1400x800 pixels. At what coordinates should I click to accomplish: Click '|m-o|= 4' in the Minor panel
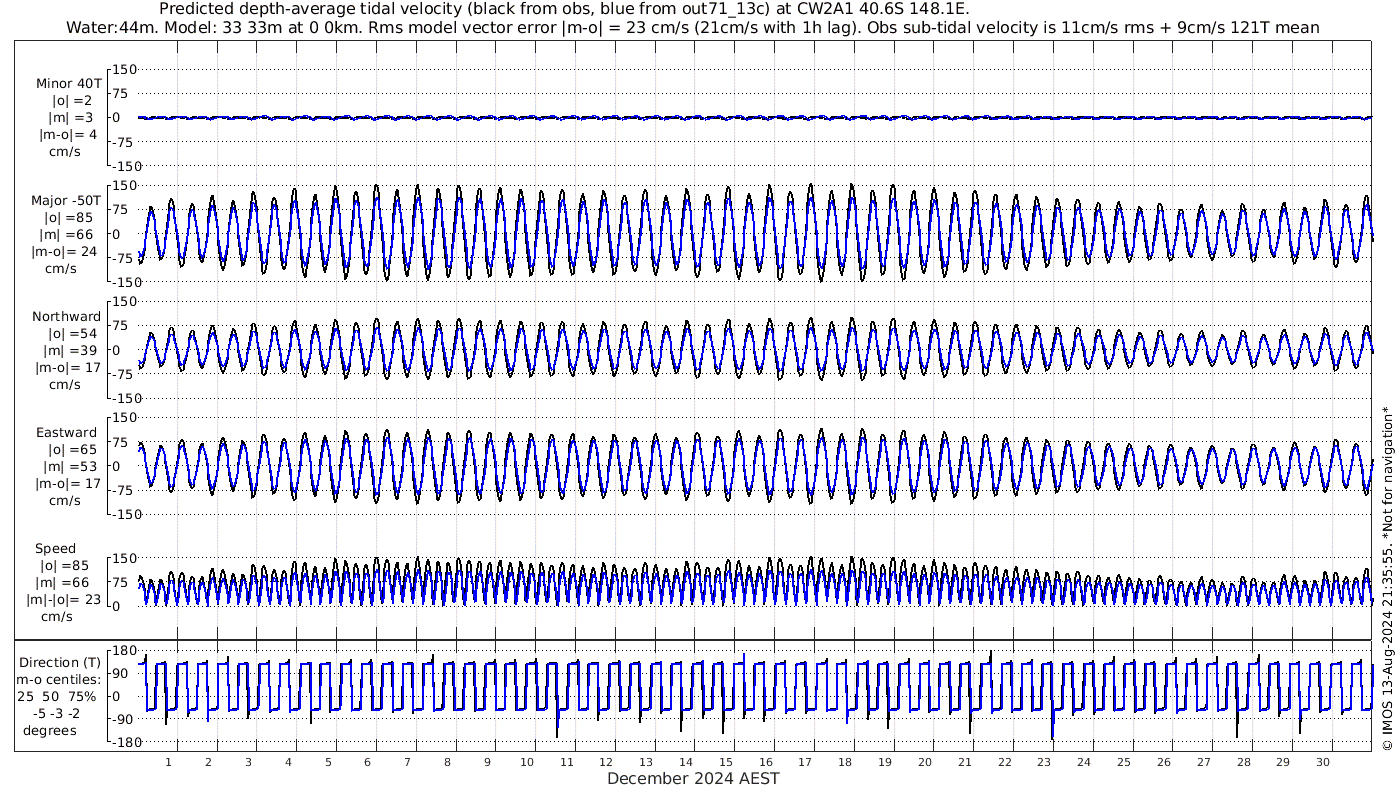pyautogui.click(x=68, y=135)
